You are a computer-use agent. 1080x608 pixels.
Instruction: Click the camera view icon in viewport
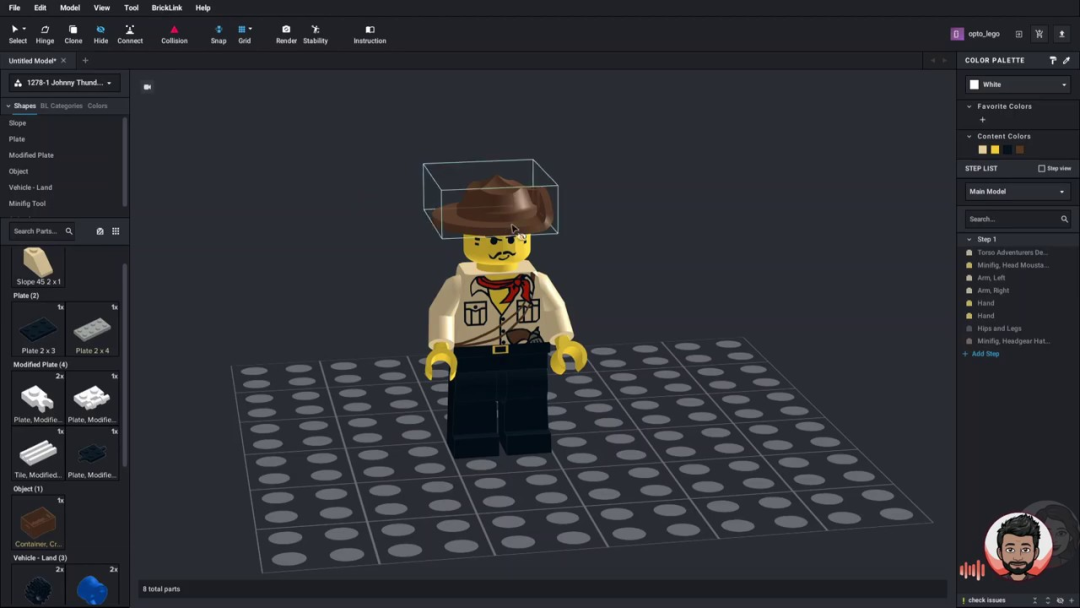147,87
